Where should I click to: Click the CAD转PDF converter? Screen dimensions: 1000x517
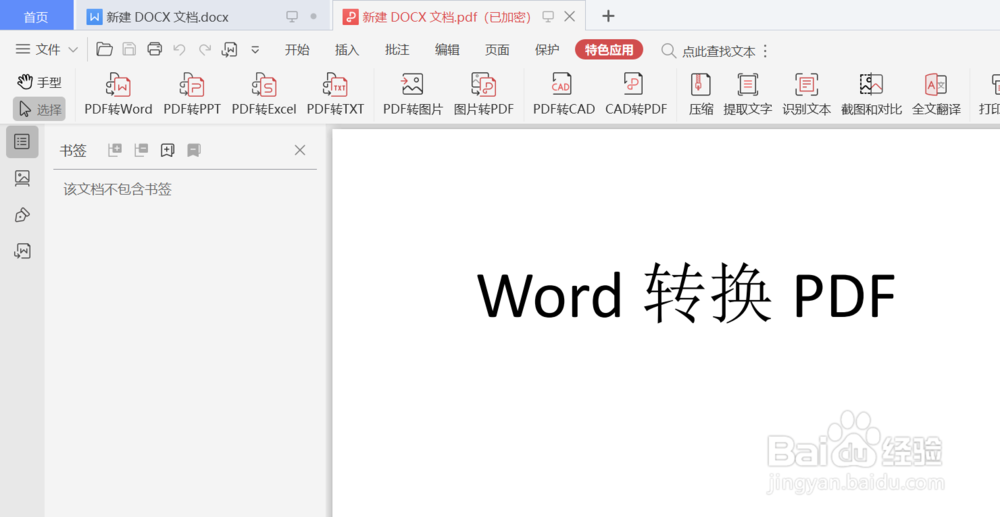[x=636, y=94]
